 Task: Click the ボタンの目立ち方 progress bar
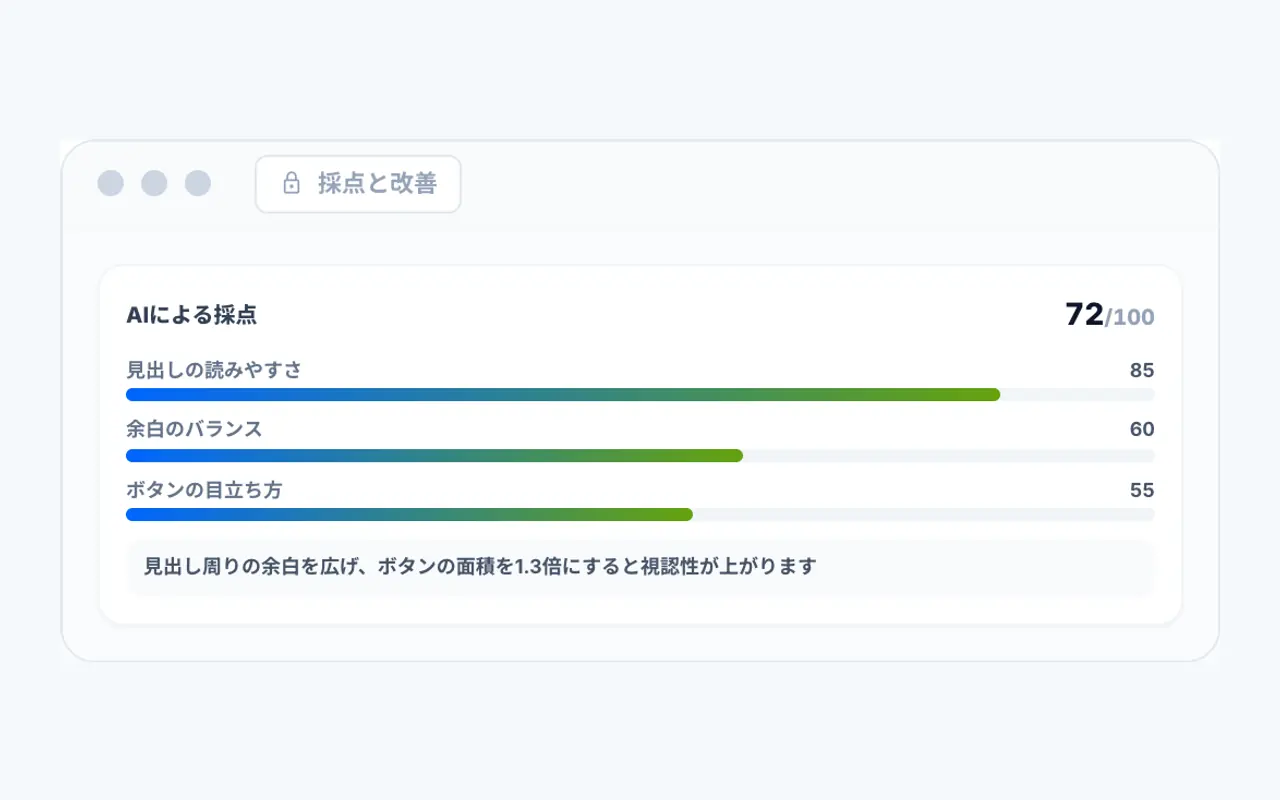click(x=640, y=514)
